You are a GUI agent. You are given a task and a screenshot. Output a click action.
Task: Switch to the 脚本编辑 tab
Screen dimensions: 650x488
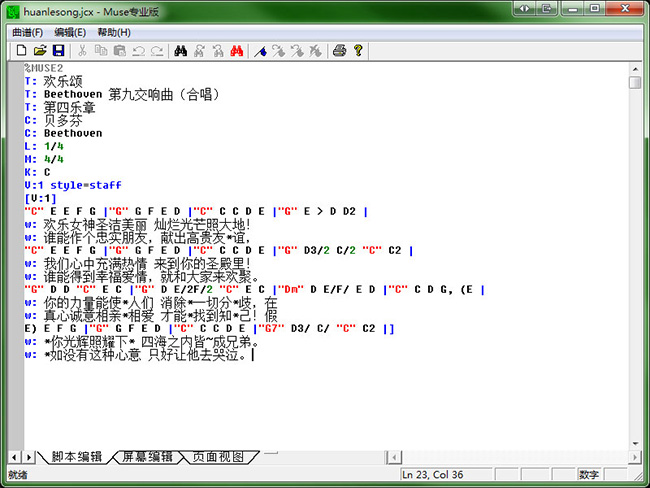(x=76, y=456)
